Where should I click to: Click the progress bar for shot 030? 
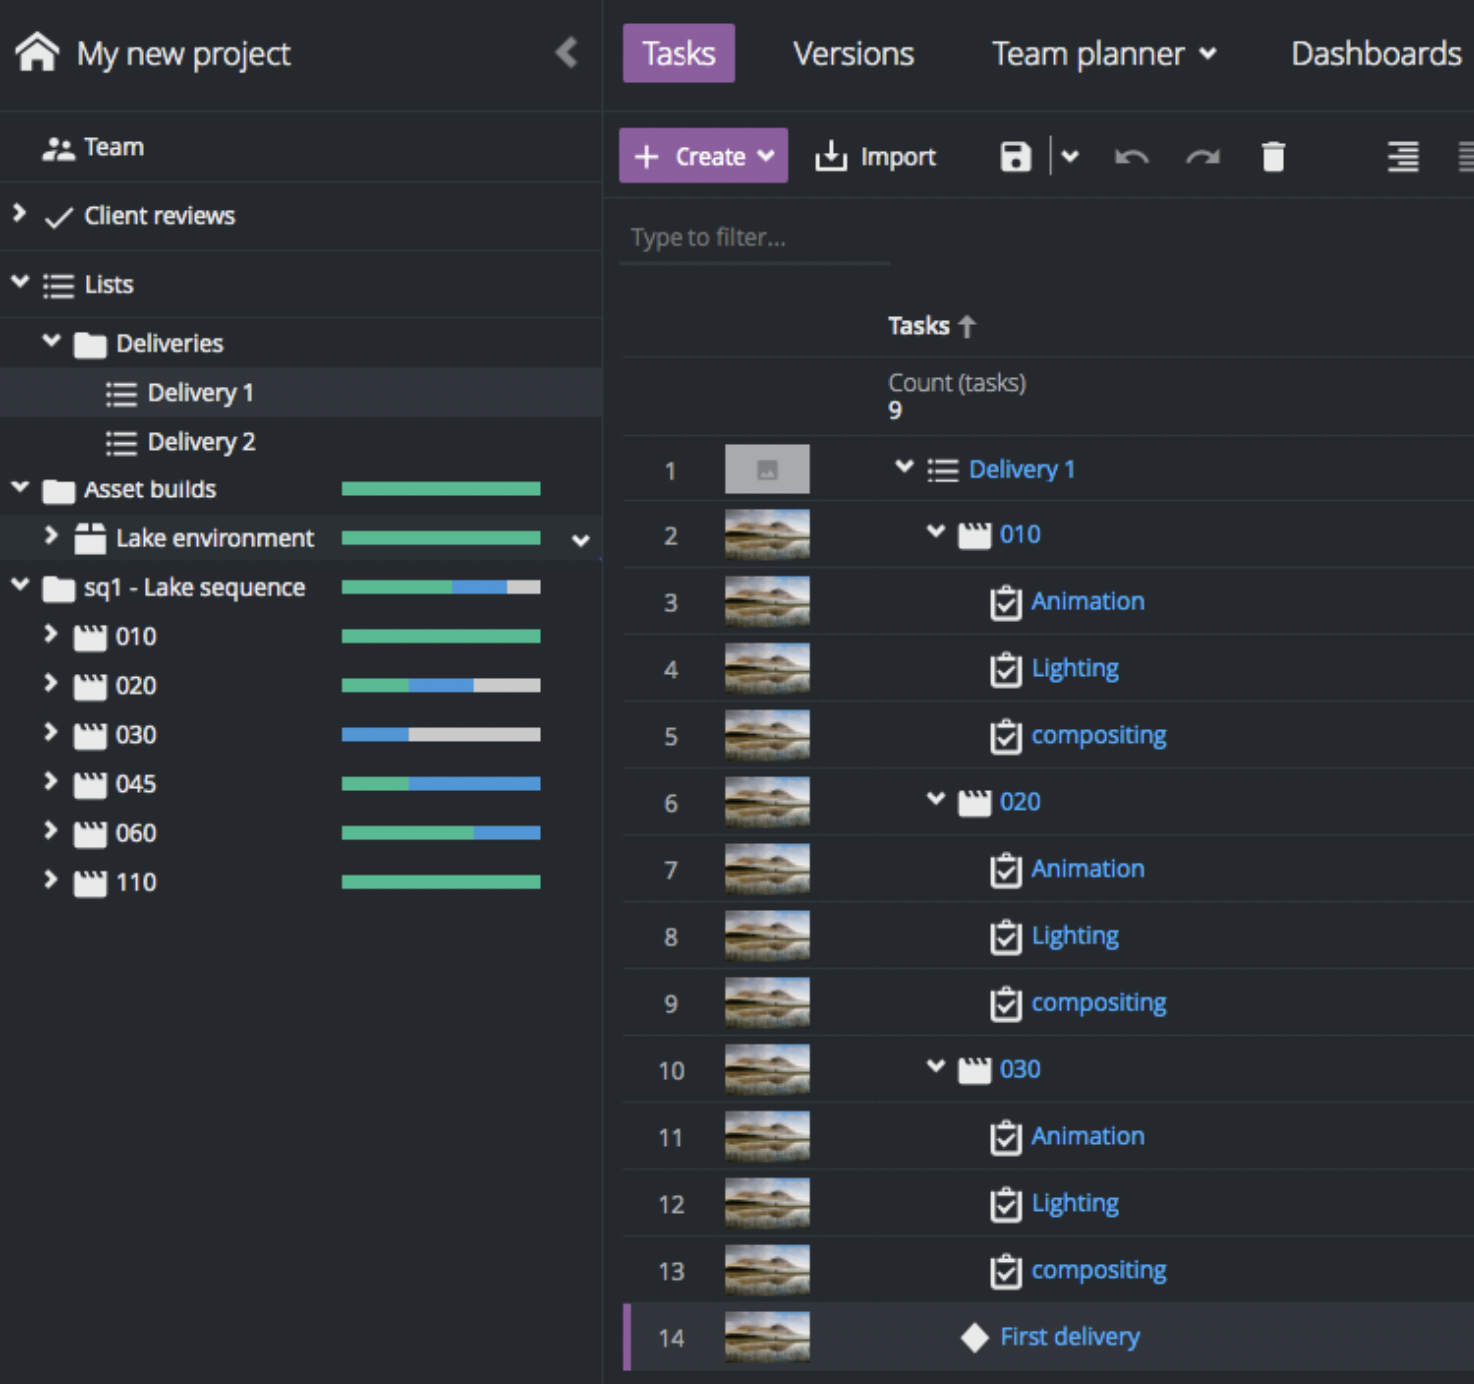pos(440,735)
